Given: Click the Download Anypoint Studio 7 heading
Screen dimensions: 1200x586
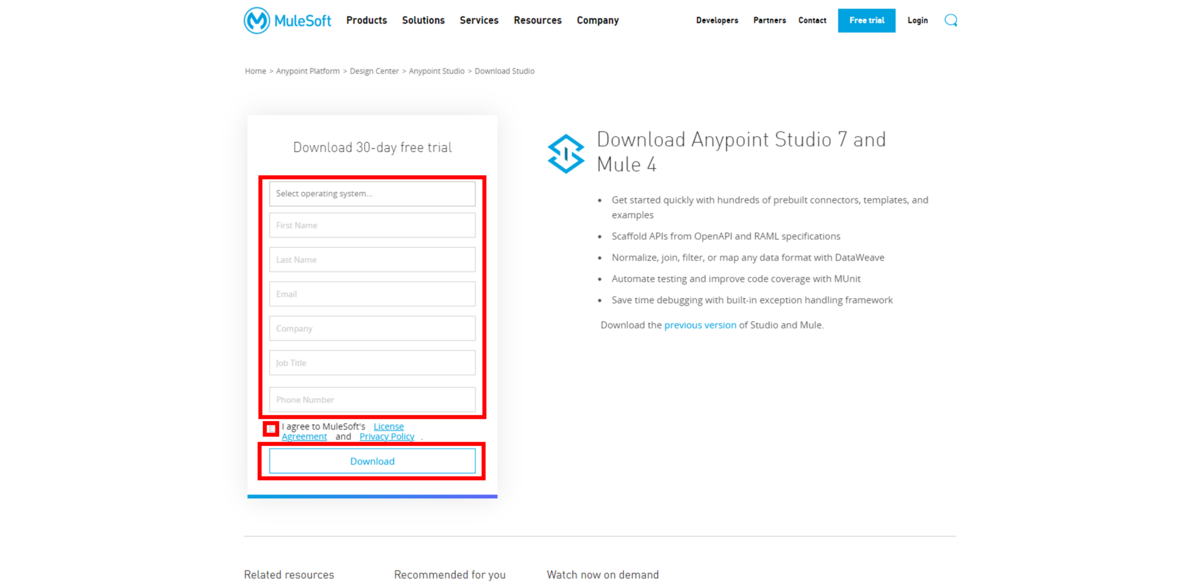Looking at the screenshot, I should (741, 151).
